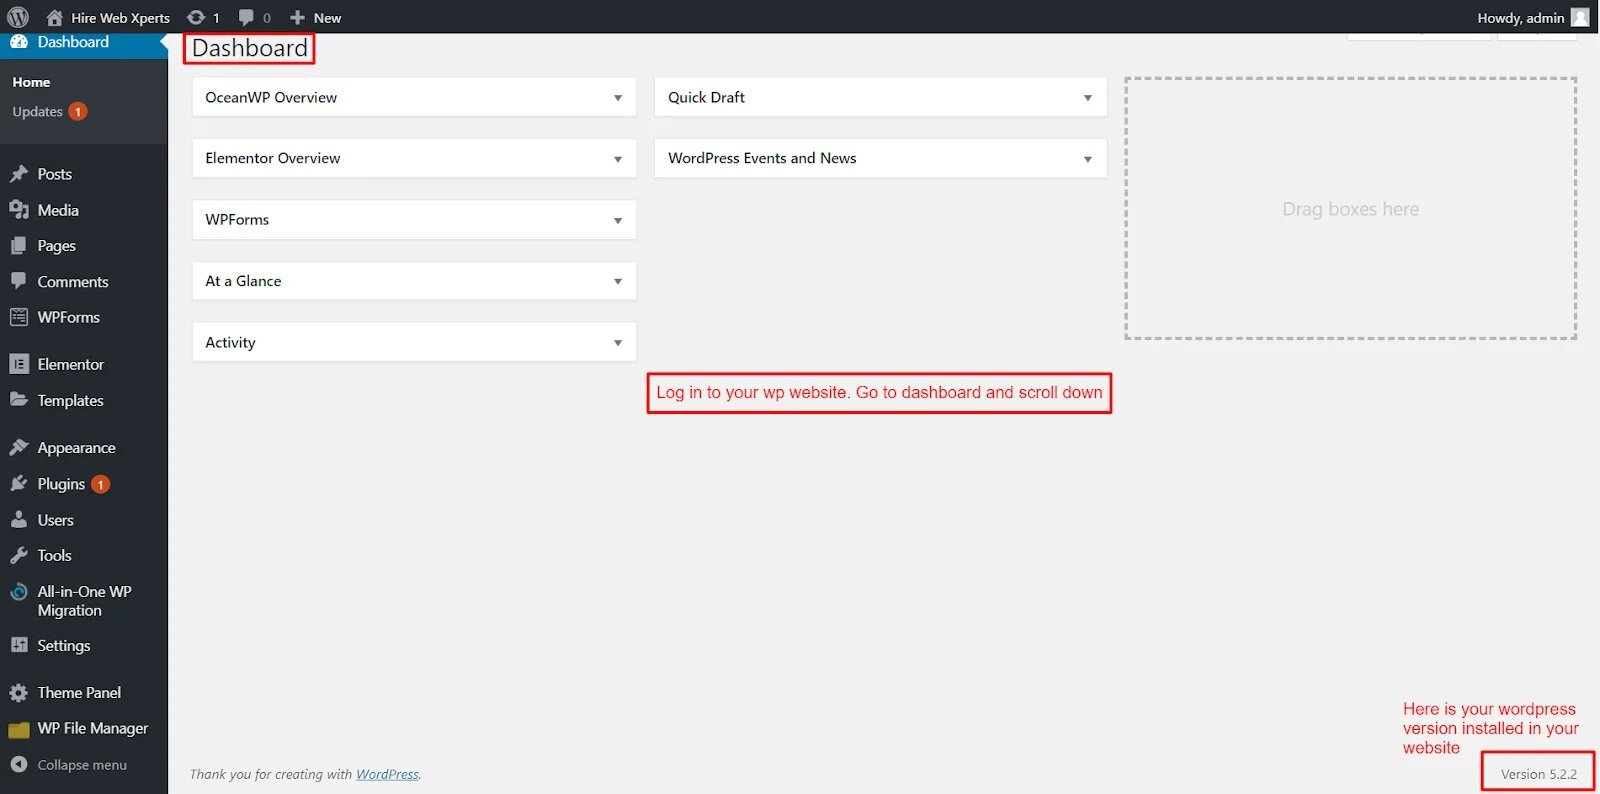Expand the Activity widget toggle arrow
This screenshot has width=1600, height=794.
(x=618, y=343)
